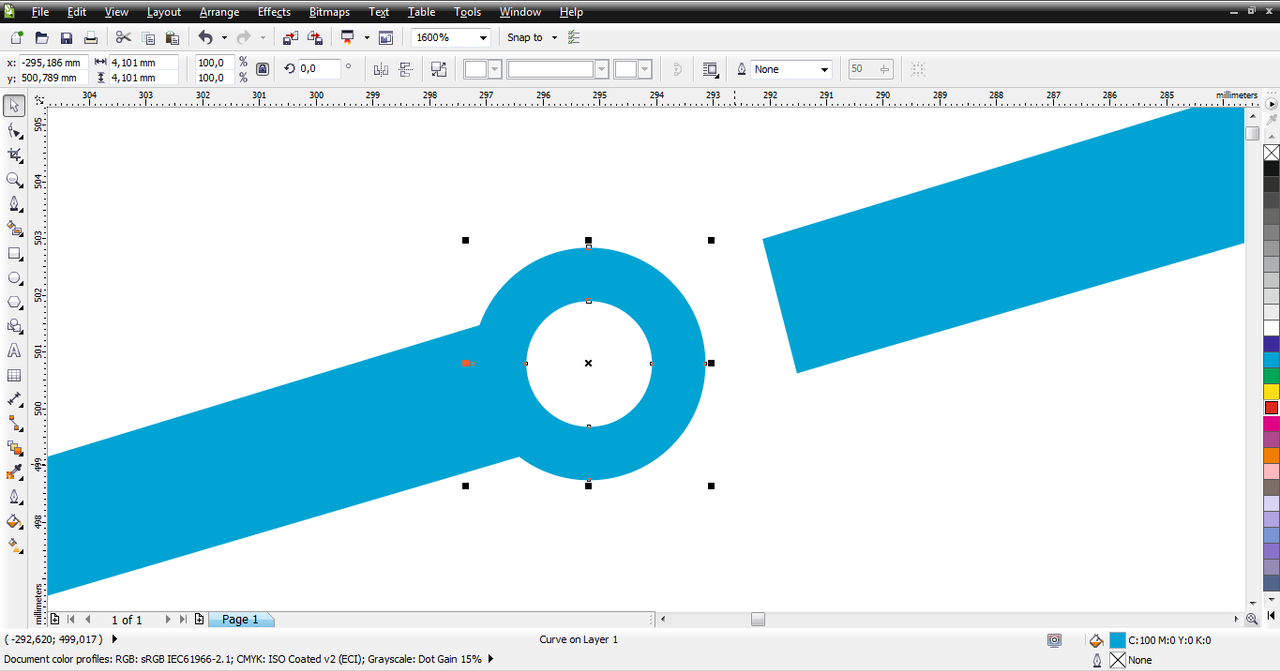Click the no-color X swatch in palette

pyautogui.click(x=1271, y=153)
